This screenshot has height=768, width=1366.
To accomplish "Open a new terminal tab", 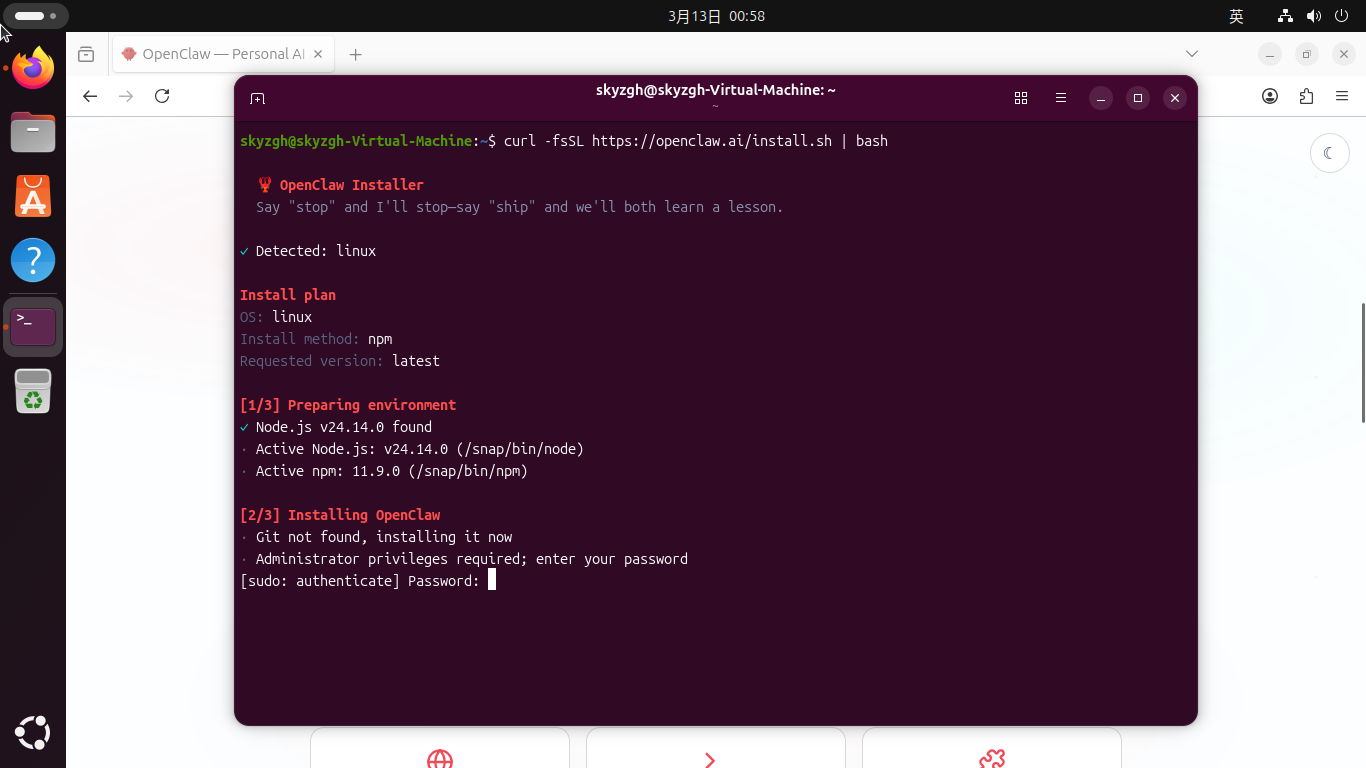I will coord(257,98).
